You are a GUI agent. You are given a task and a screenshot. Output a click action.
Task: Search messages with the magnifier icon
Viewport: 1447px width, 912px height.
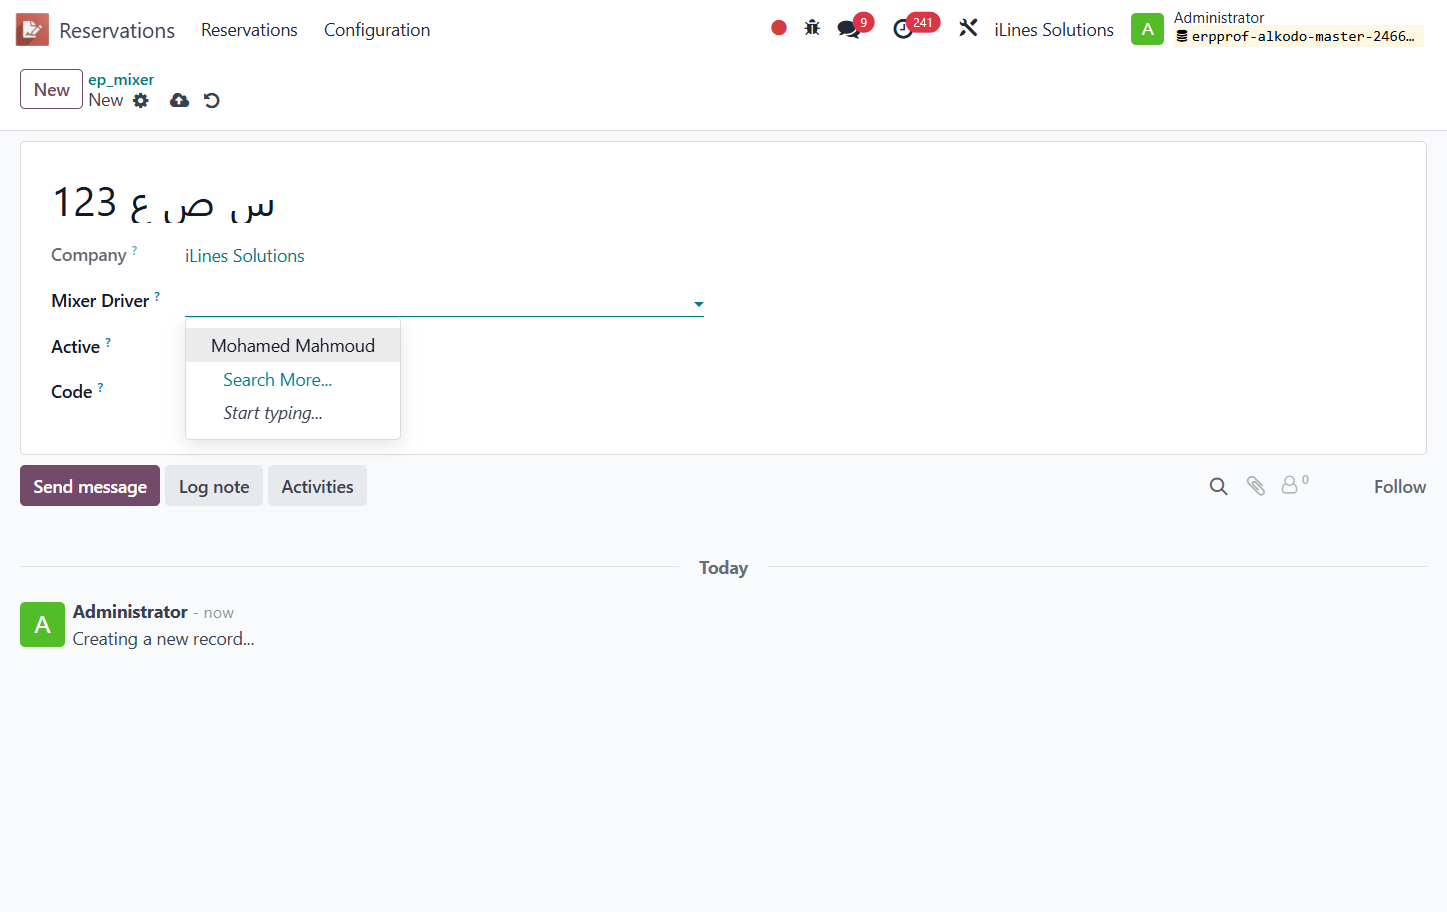click(x=1218, y=486)
